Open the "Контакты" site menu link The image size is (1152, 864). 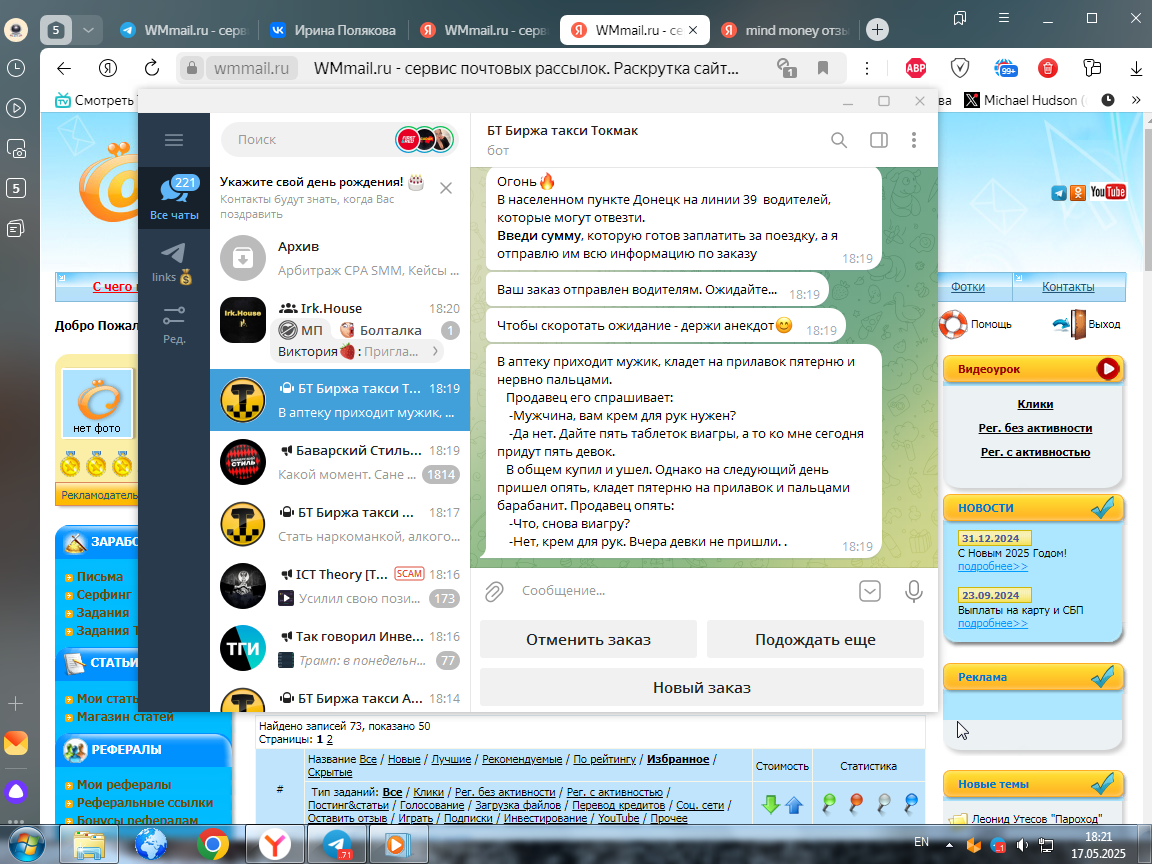[x=1068, y=287]
